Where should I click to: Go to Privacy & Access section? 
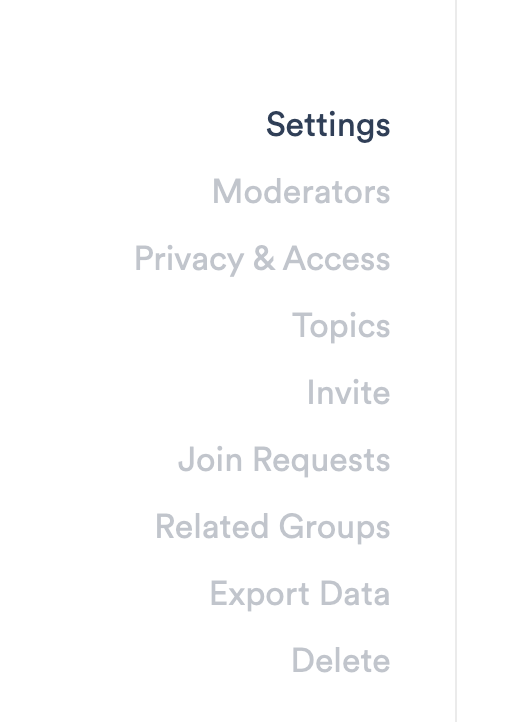(262, 259)
